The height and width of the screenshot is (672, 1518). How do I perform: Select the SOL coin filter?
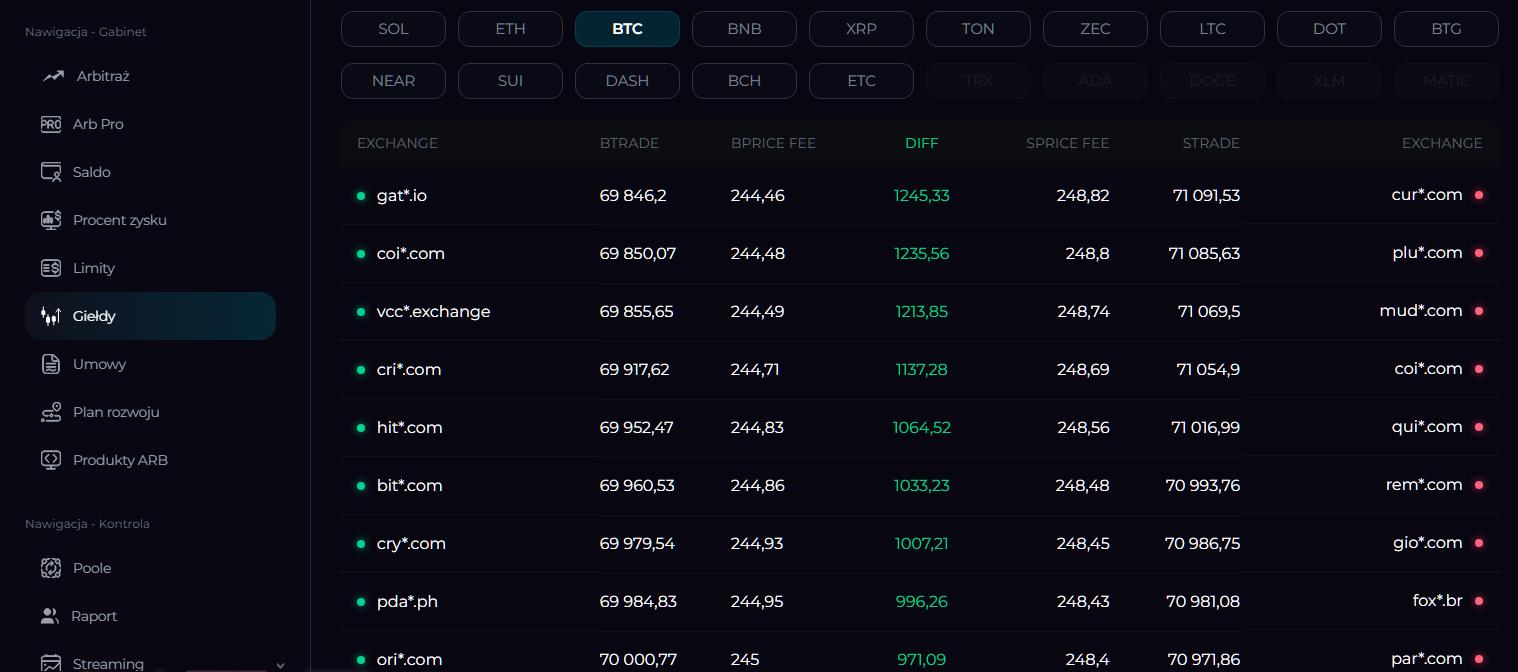393,29
